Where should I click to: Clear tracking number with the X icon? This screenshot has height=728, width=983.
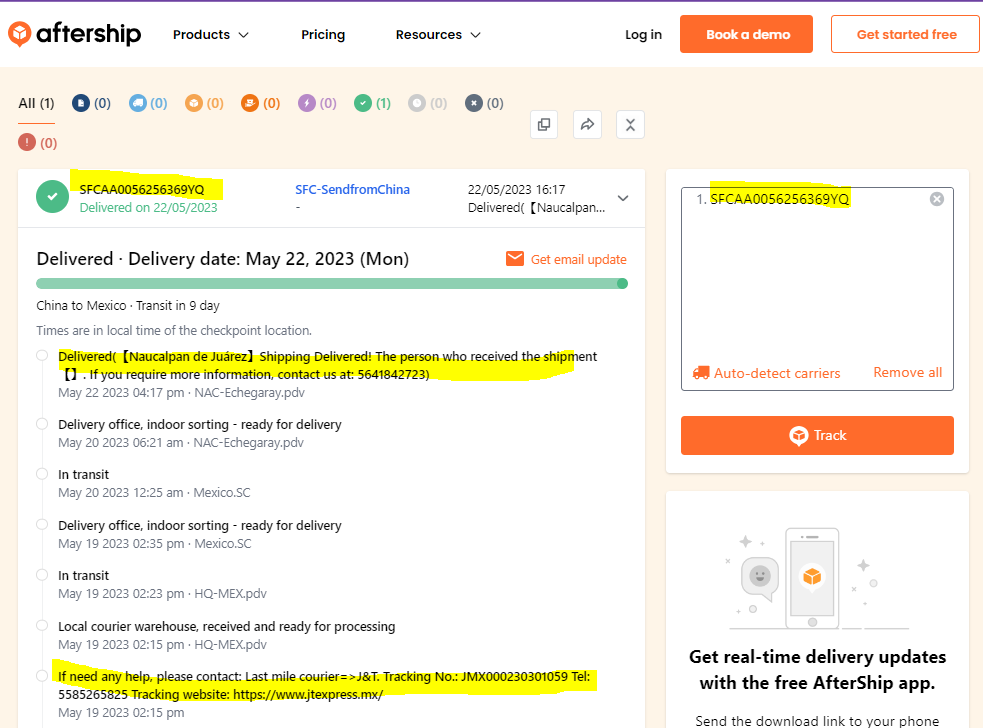(x=936, y=199)
